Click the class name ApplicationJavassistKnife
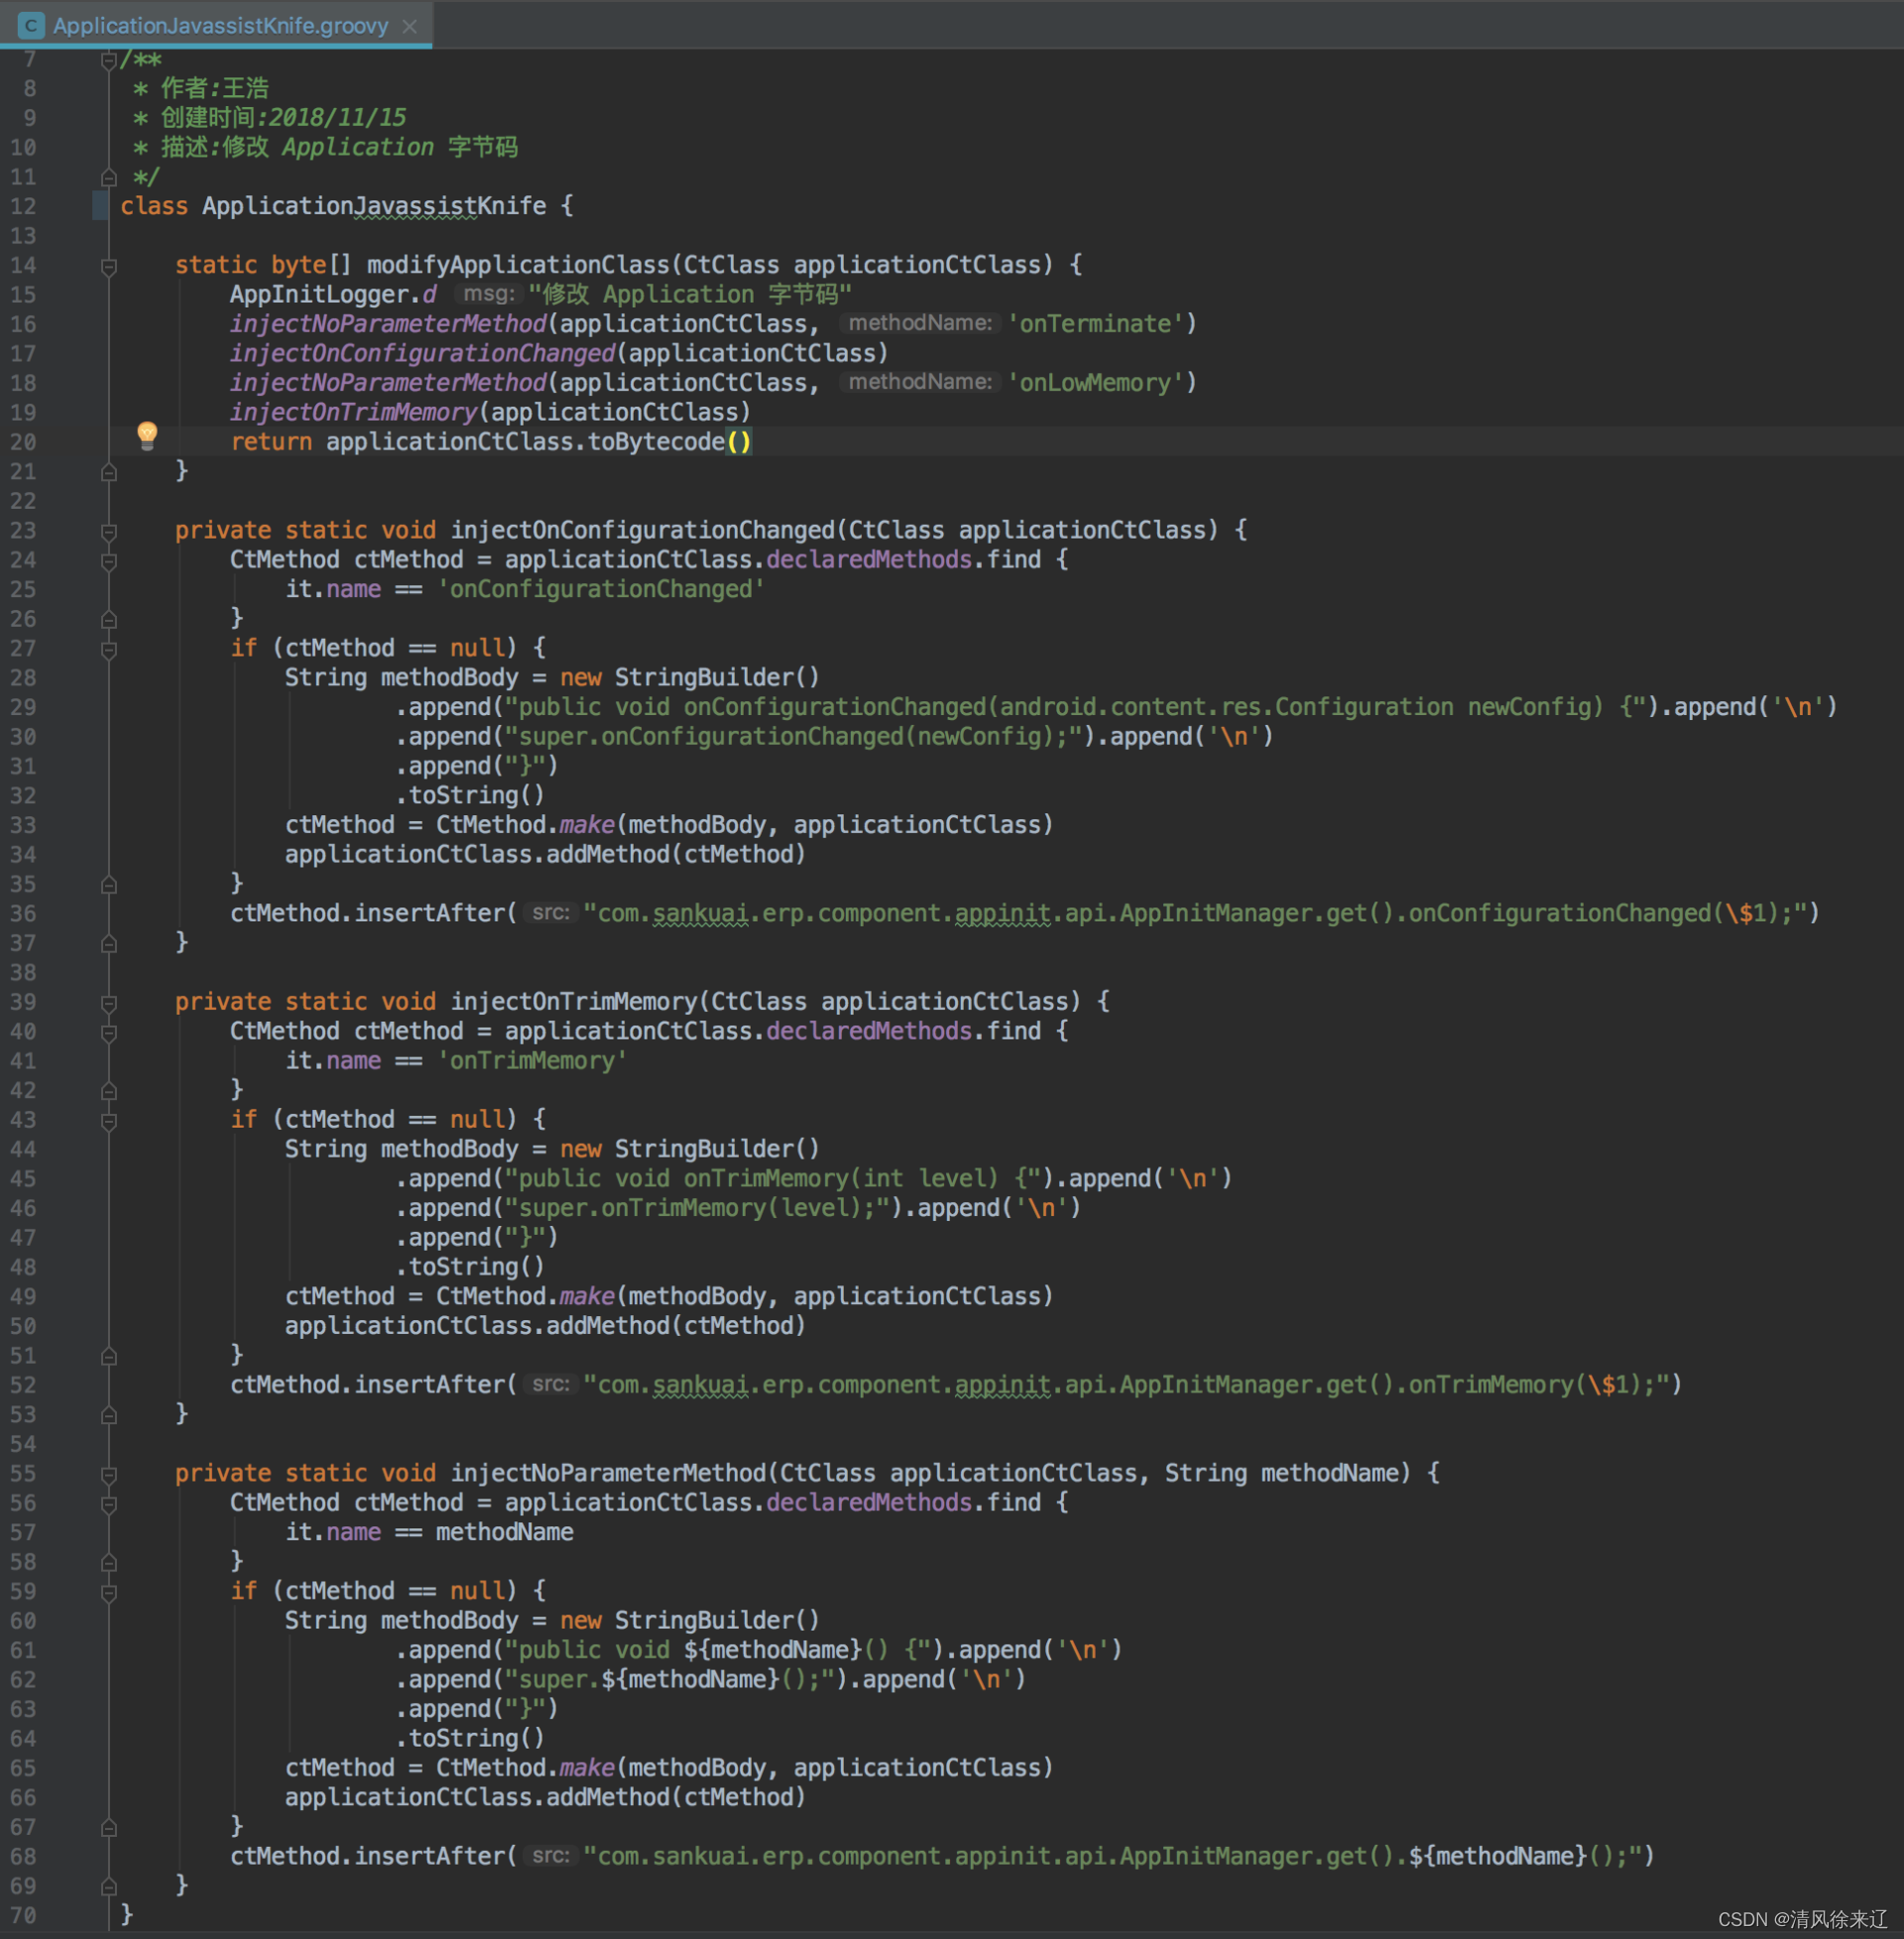Screen dimensions: 1904x1939 [374, 206]
